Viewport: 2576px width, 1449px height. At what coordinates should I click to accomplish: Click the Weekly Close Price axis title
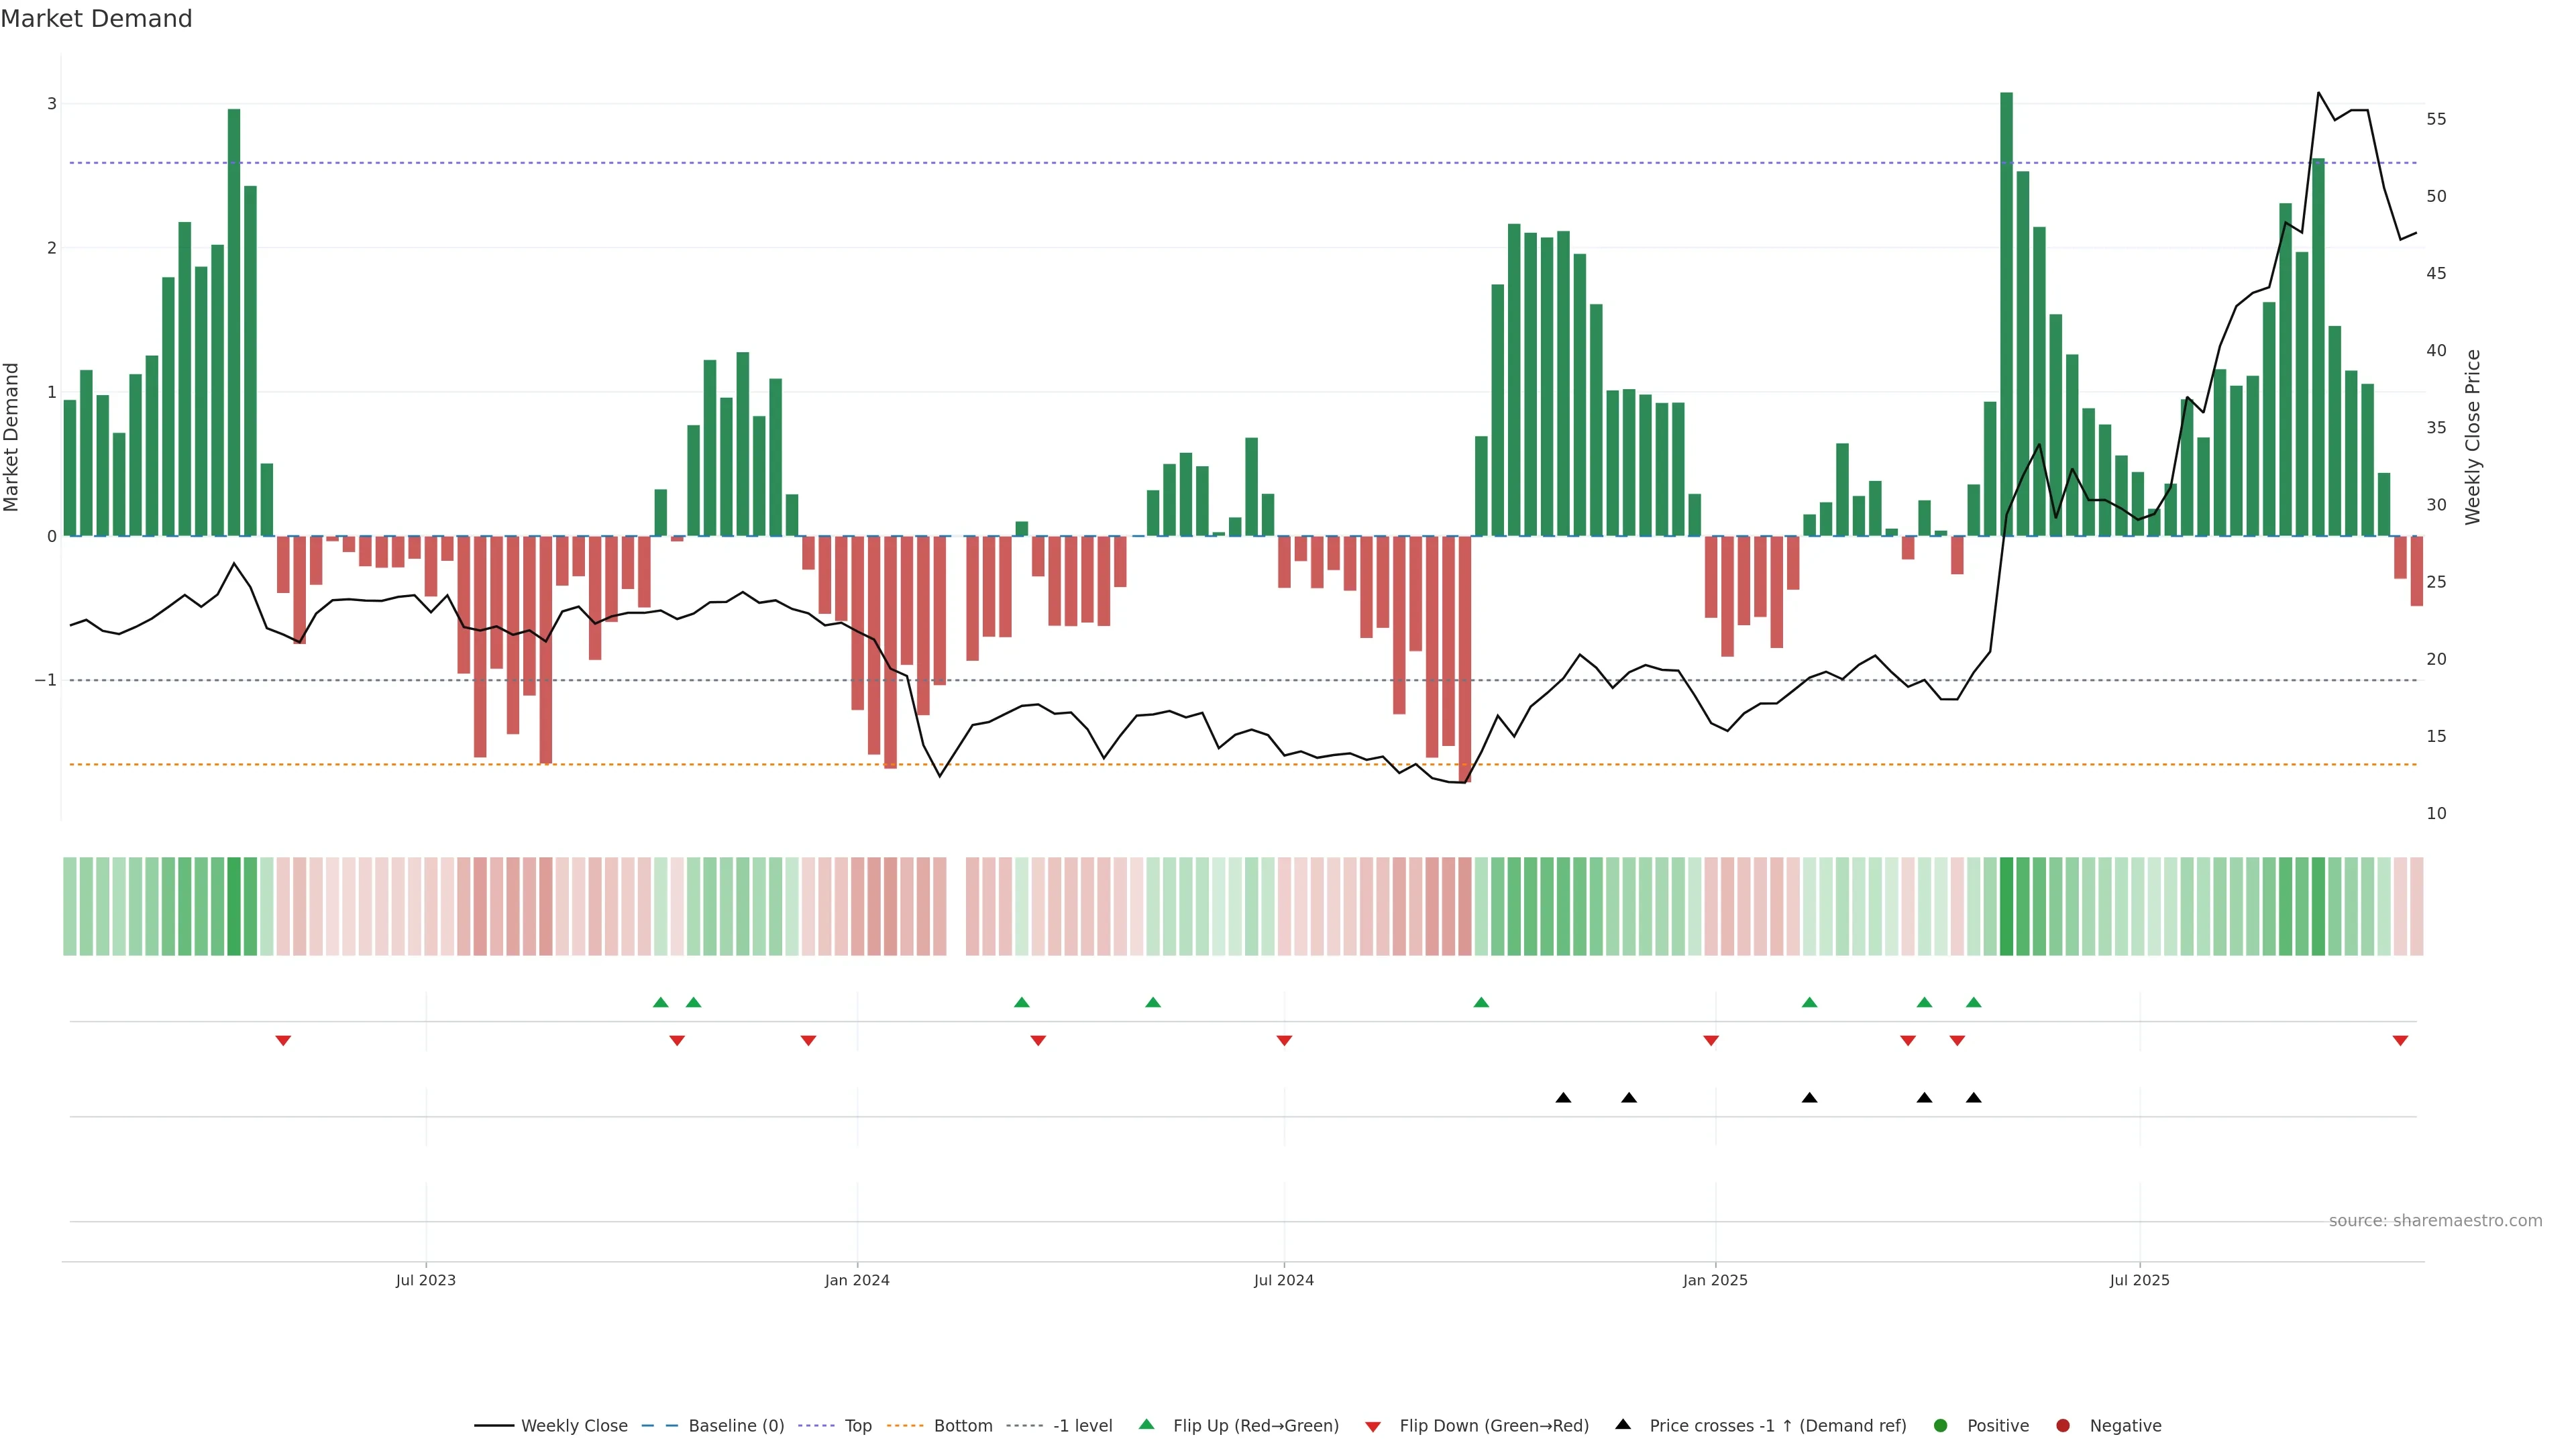point(2473,437)
